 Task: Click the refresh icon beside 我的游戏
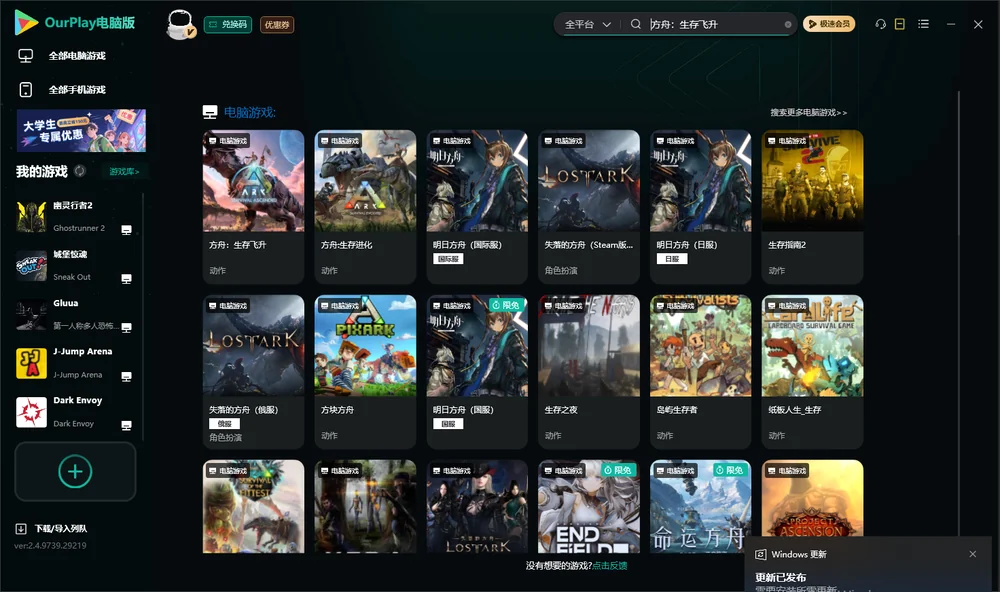tap(80, 171)
